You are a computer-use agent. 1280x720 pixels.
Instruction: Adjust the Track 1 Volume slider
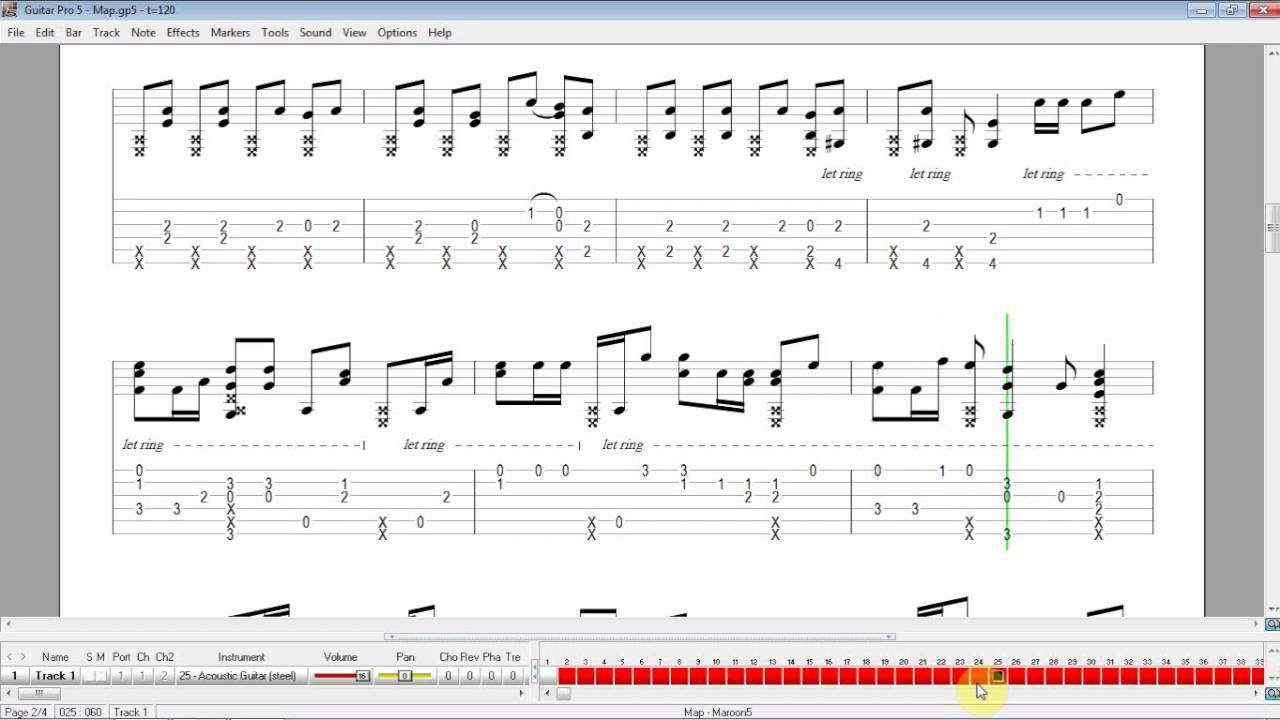point(341,676)
